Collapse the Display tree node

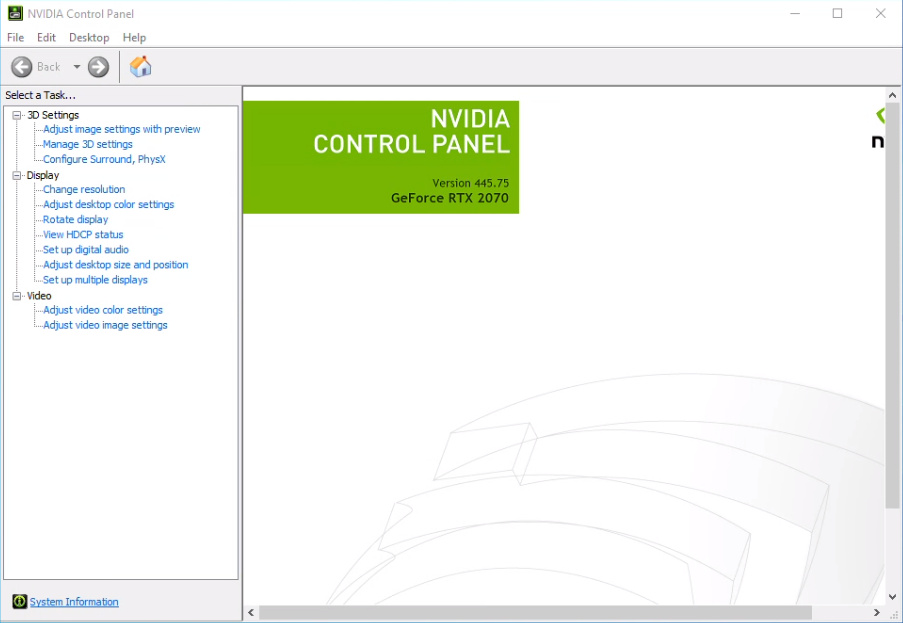(17, 176)
